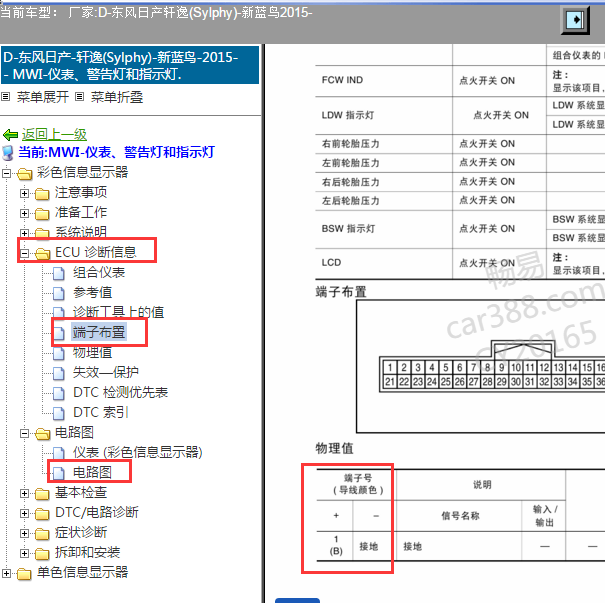
Task: Expand the 系统说明 folder
Action: click(24, 233)
